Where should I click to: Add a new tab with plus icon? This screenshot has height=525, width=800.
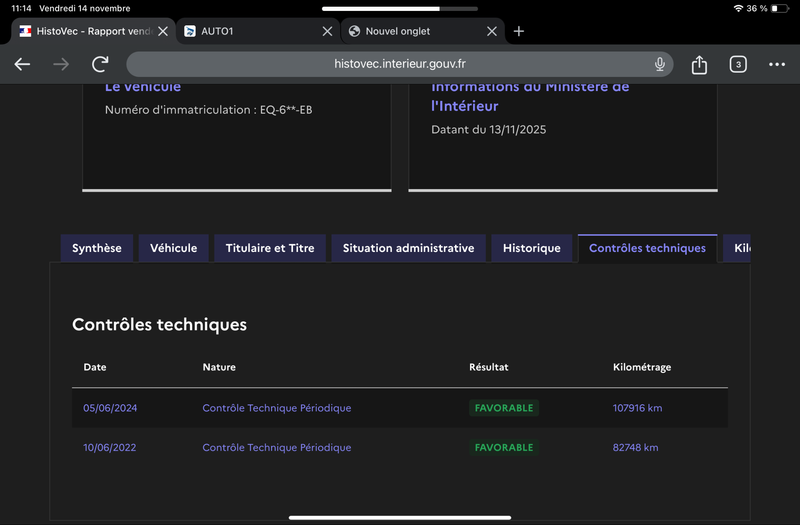click(x=518, y=31)
